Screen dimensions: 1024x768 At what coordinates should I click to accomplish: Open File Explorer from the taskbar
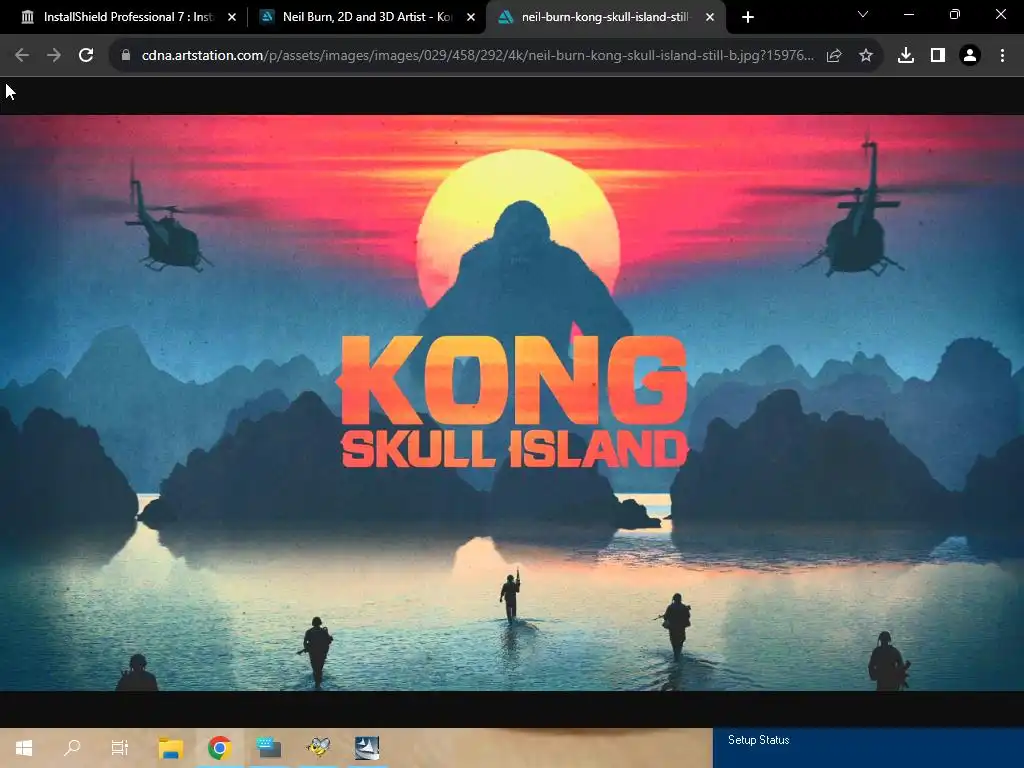tap(171, 748)
